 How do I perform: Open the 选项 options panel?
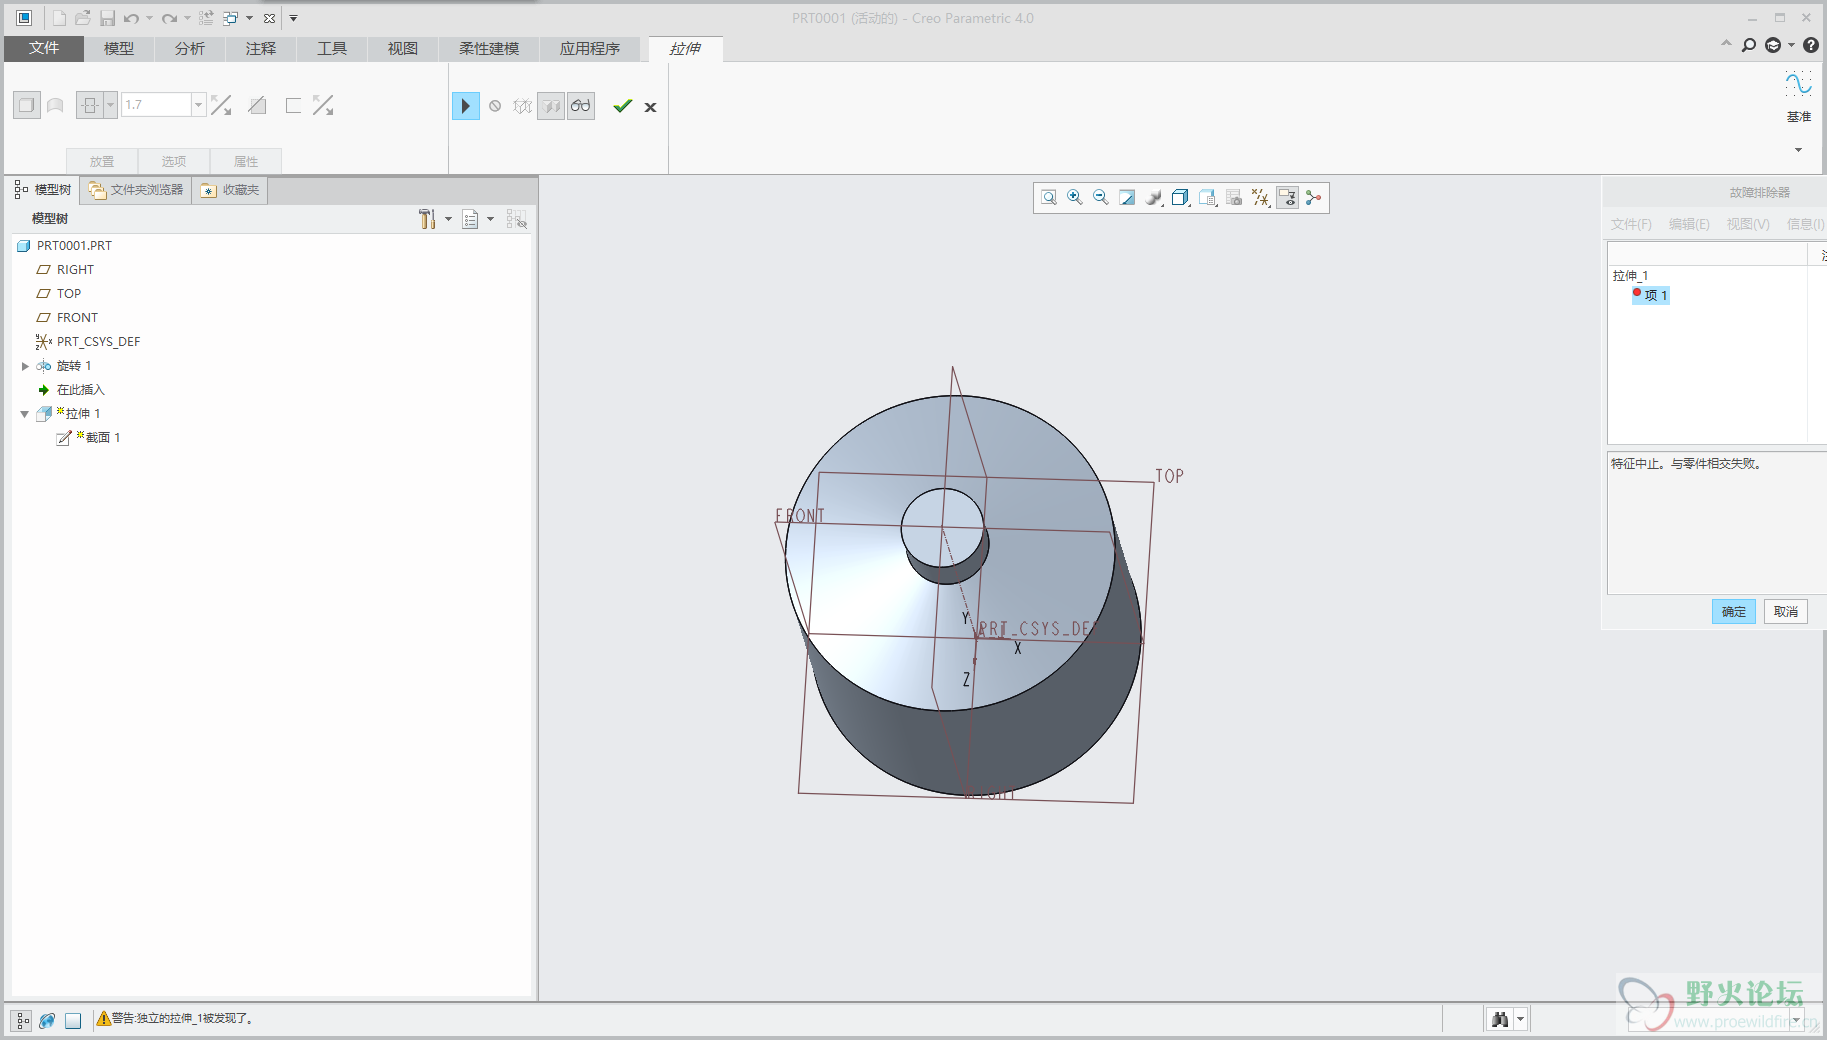(x=174, y=161)
